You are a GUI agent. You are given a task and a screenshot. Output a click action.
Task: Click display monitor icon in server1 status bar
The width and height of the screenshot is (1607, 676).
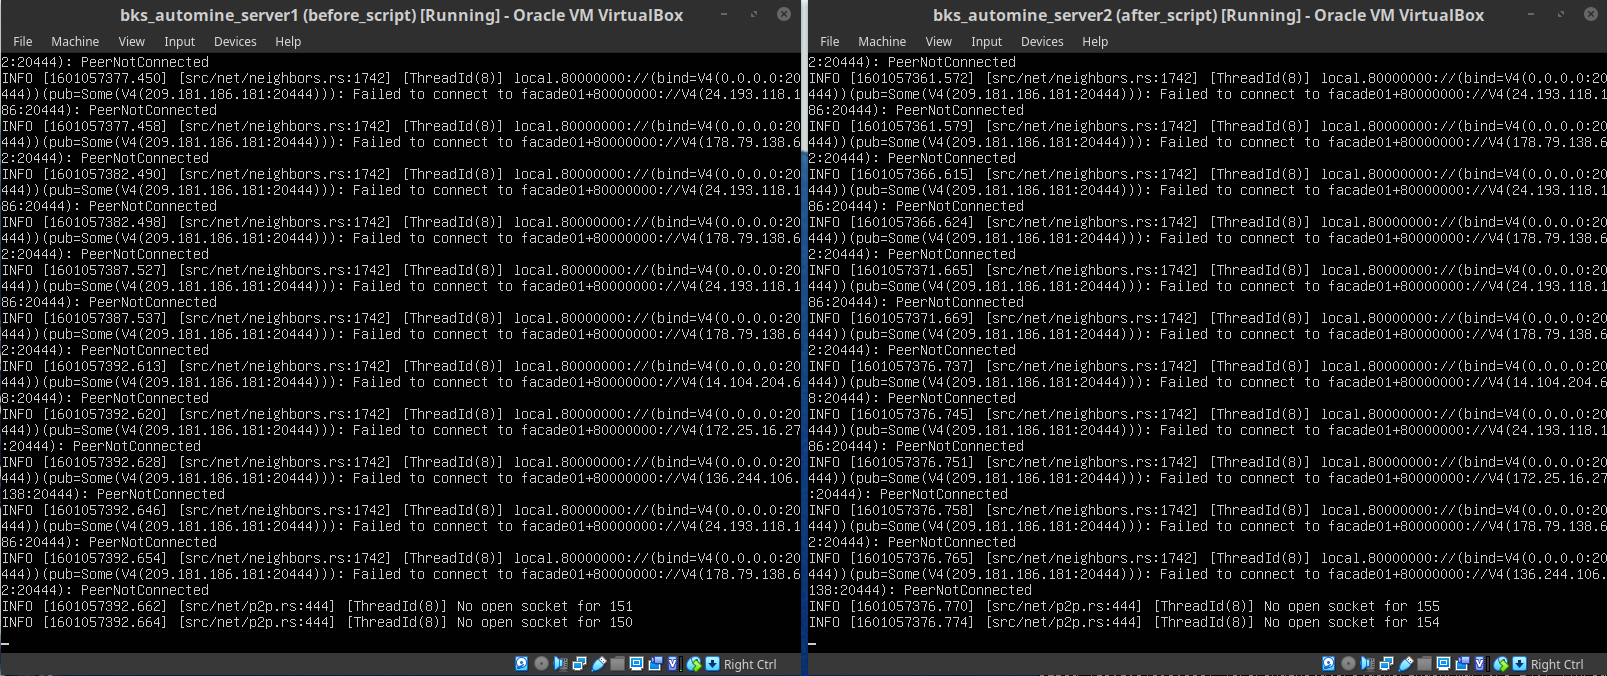636,663
